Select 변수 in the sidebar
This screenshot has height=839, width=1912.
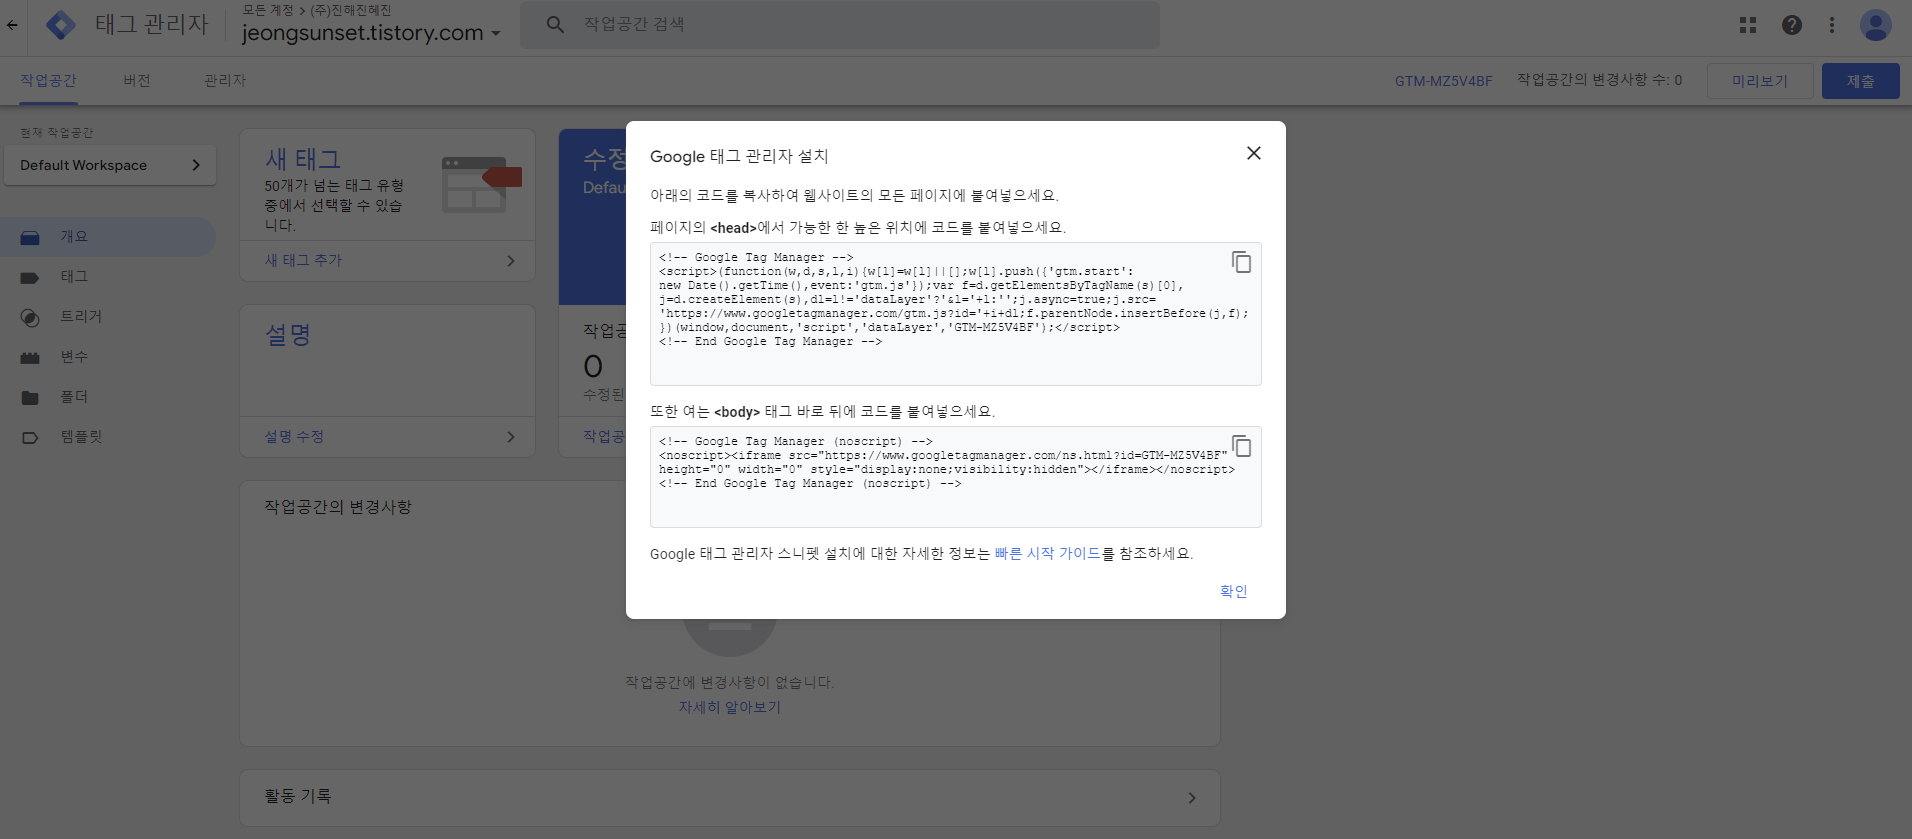click(x=108, y=357)
